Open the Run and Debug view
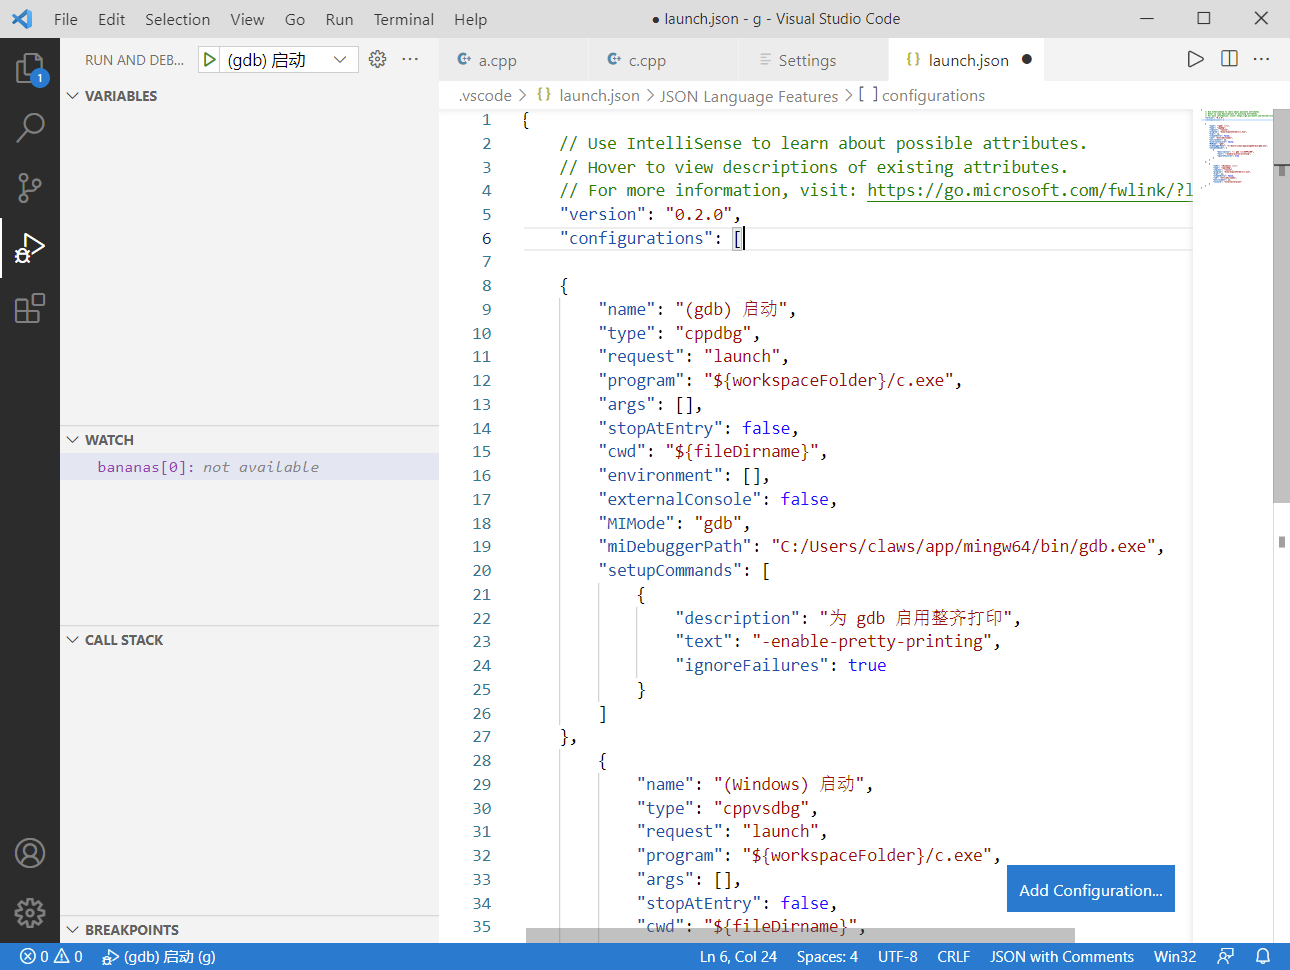This screenshot has height=970, width=1290. click(x=30, y=248)
